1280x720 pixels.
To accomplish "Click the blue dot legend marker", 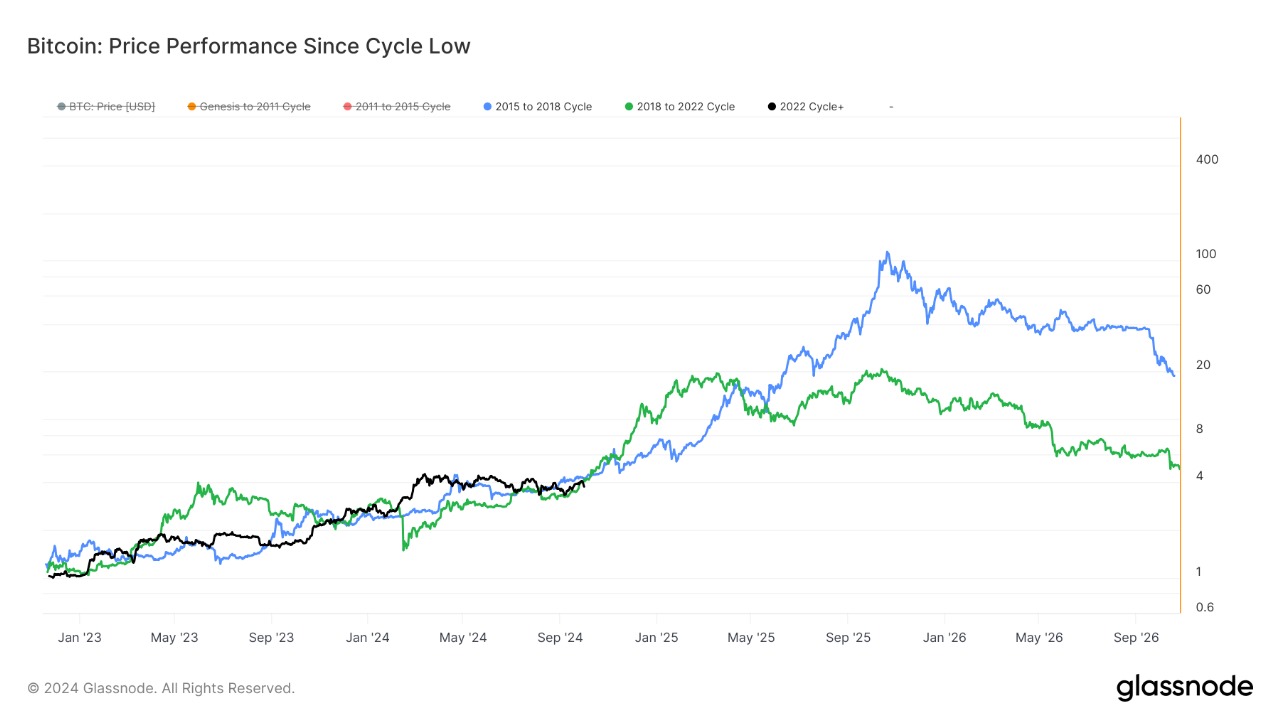I will tap(487, 106).
